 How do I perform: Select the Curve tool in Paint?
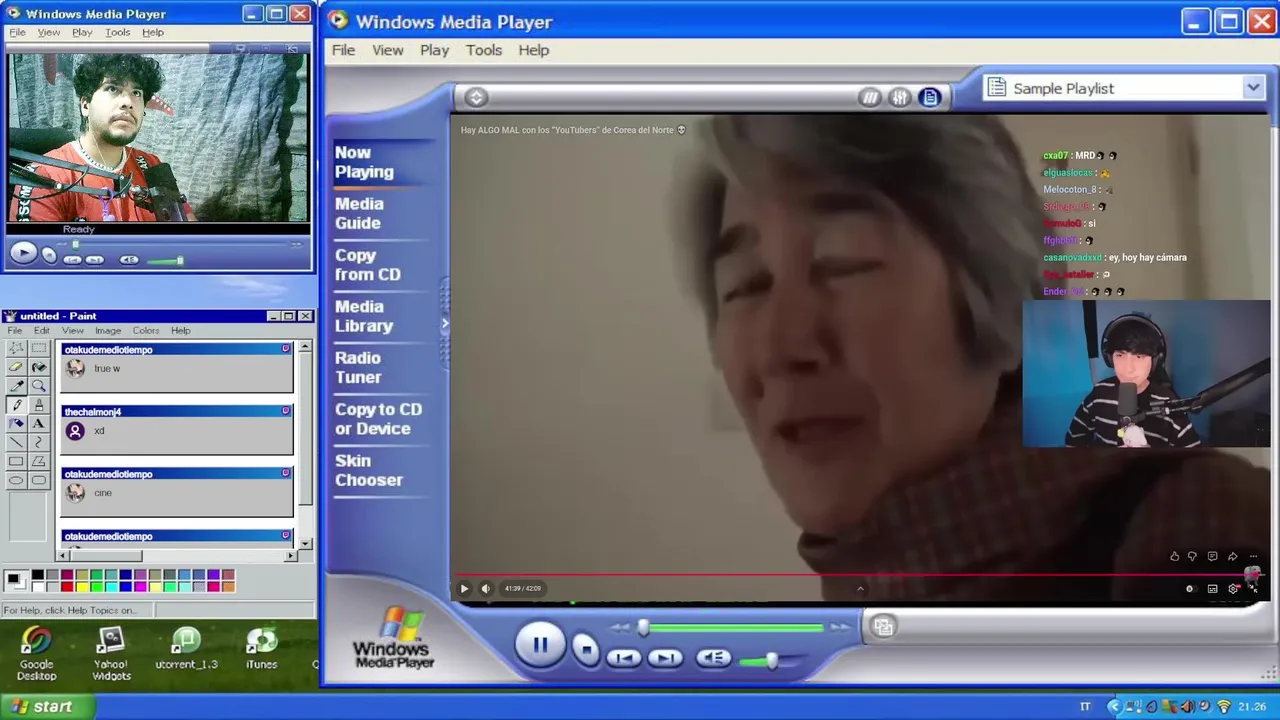click(x=38, y=442)
